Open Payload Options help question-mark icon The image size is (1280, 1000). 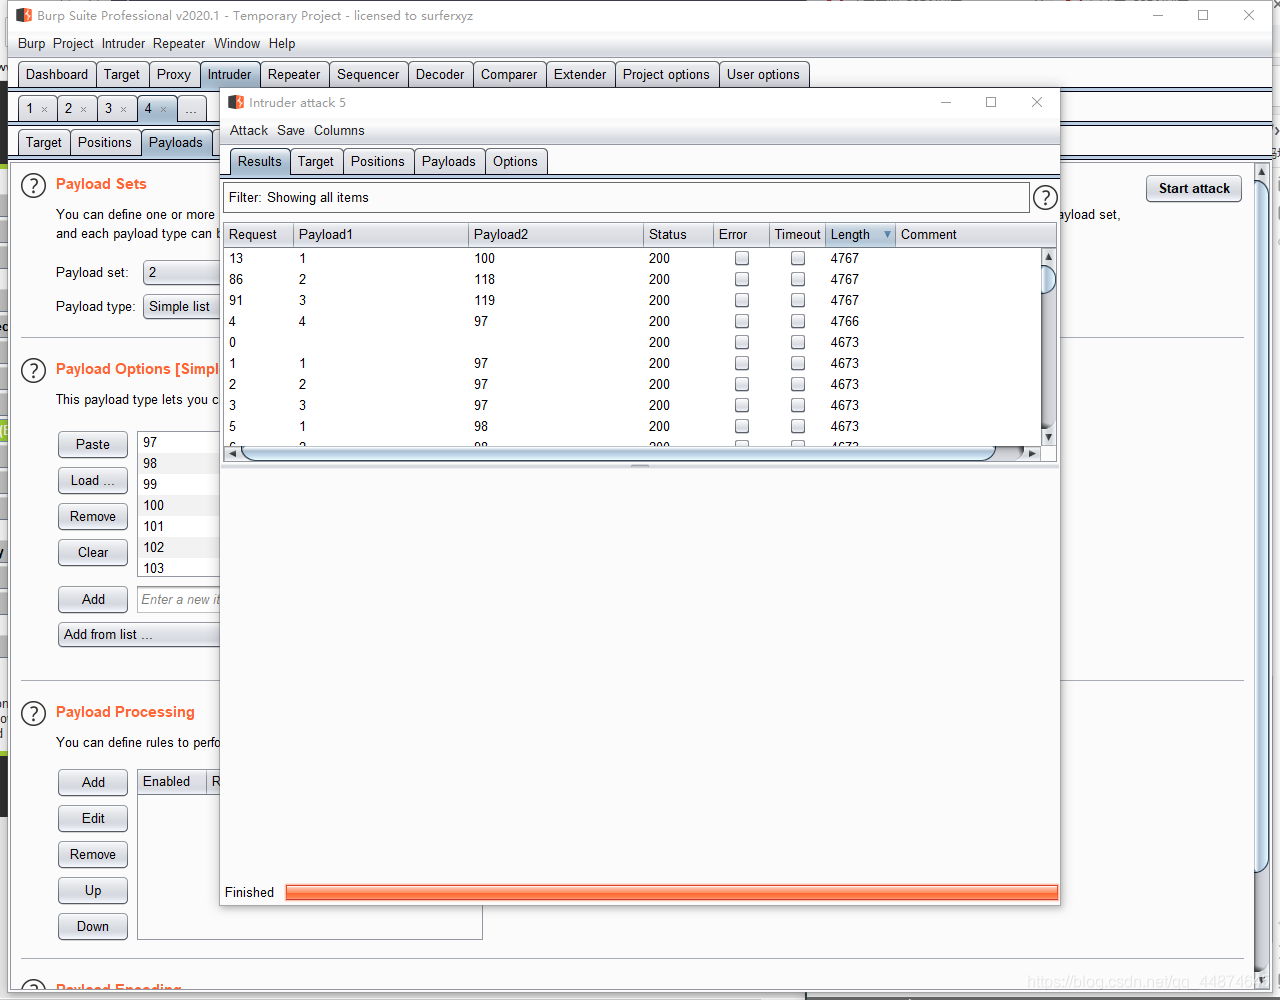[x=33, y=370]
